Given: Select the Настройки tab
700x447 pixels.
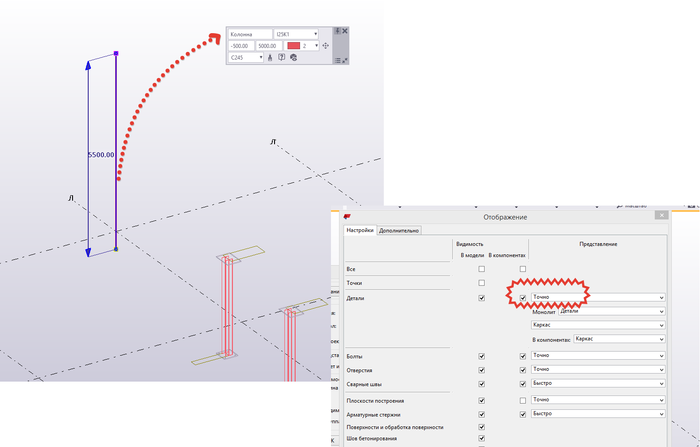Looking at the screenshot, I should point(360,230).
